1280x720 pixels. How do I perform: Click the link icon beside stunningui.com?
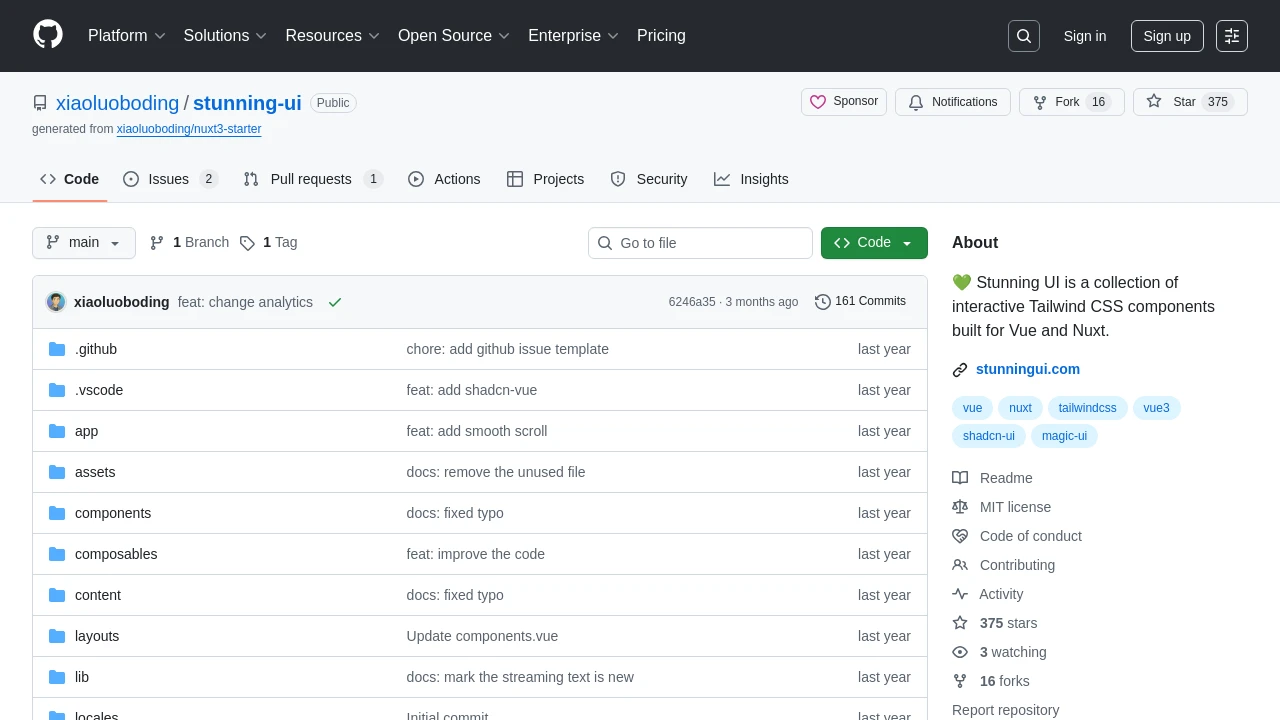(960, 370)
